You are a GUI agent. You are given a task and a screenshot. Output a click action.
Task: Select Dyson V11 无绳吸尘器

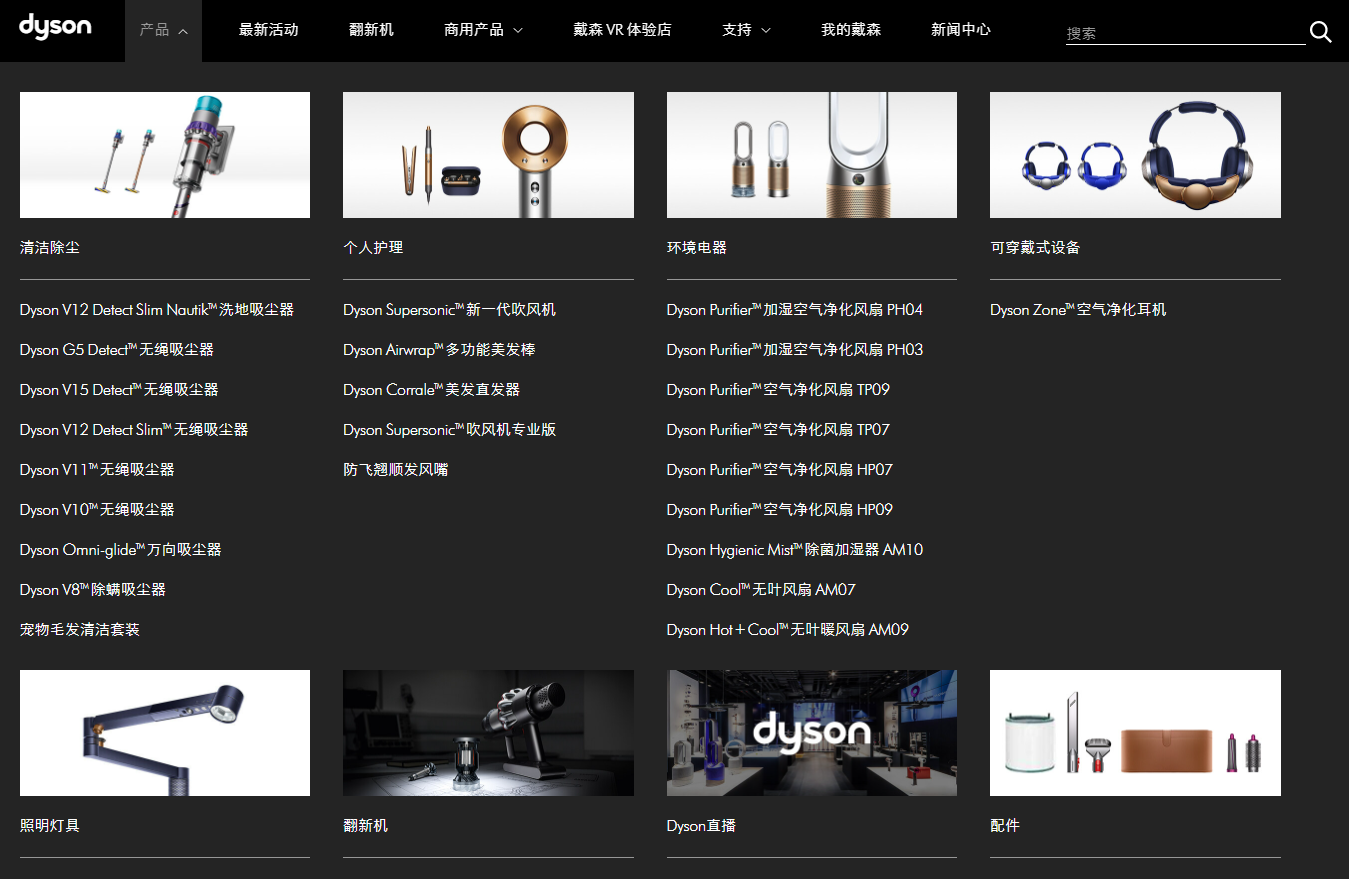(x=97, y=470)
